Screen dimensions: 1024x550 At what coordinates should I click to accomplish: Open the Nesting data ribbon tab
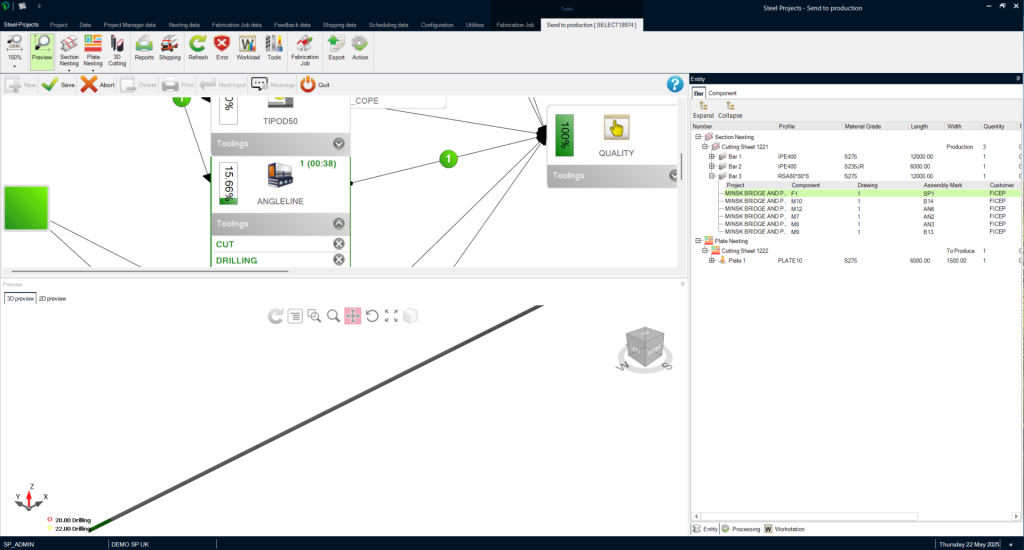pos(183,24)
